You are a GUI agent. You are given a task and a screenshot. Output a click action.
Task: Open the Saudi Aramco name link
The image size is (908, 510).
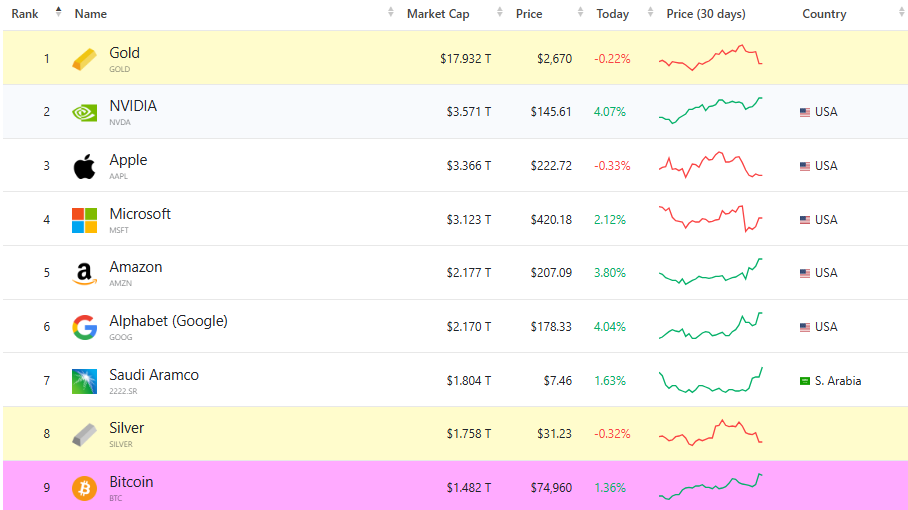pyautogui.click(x=154, y=375)
